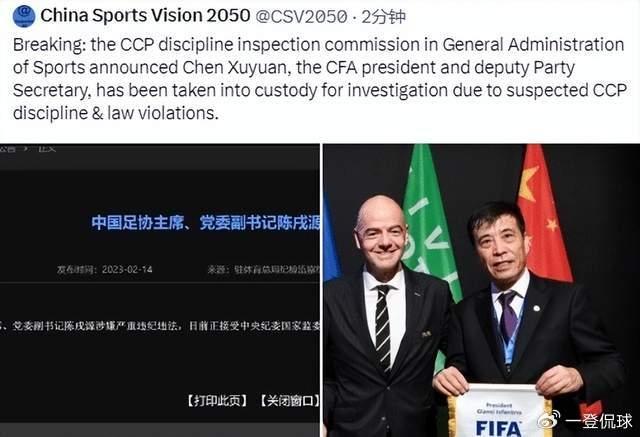Click the 正文 breadcrumb at top of screenshot
The width and height of the screenshot is (640, 437).
click(x=47, y=149)
